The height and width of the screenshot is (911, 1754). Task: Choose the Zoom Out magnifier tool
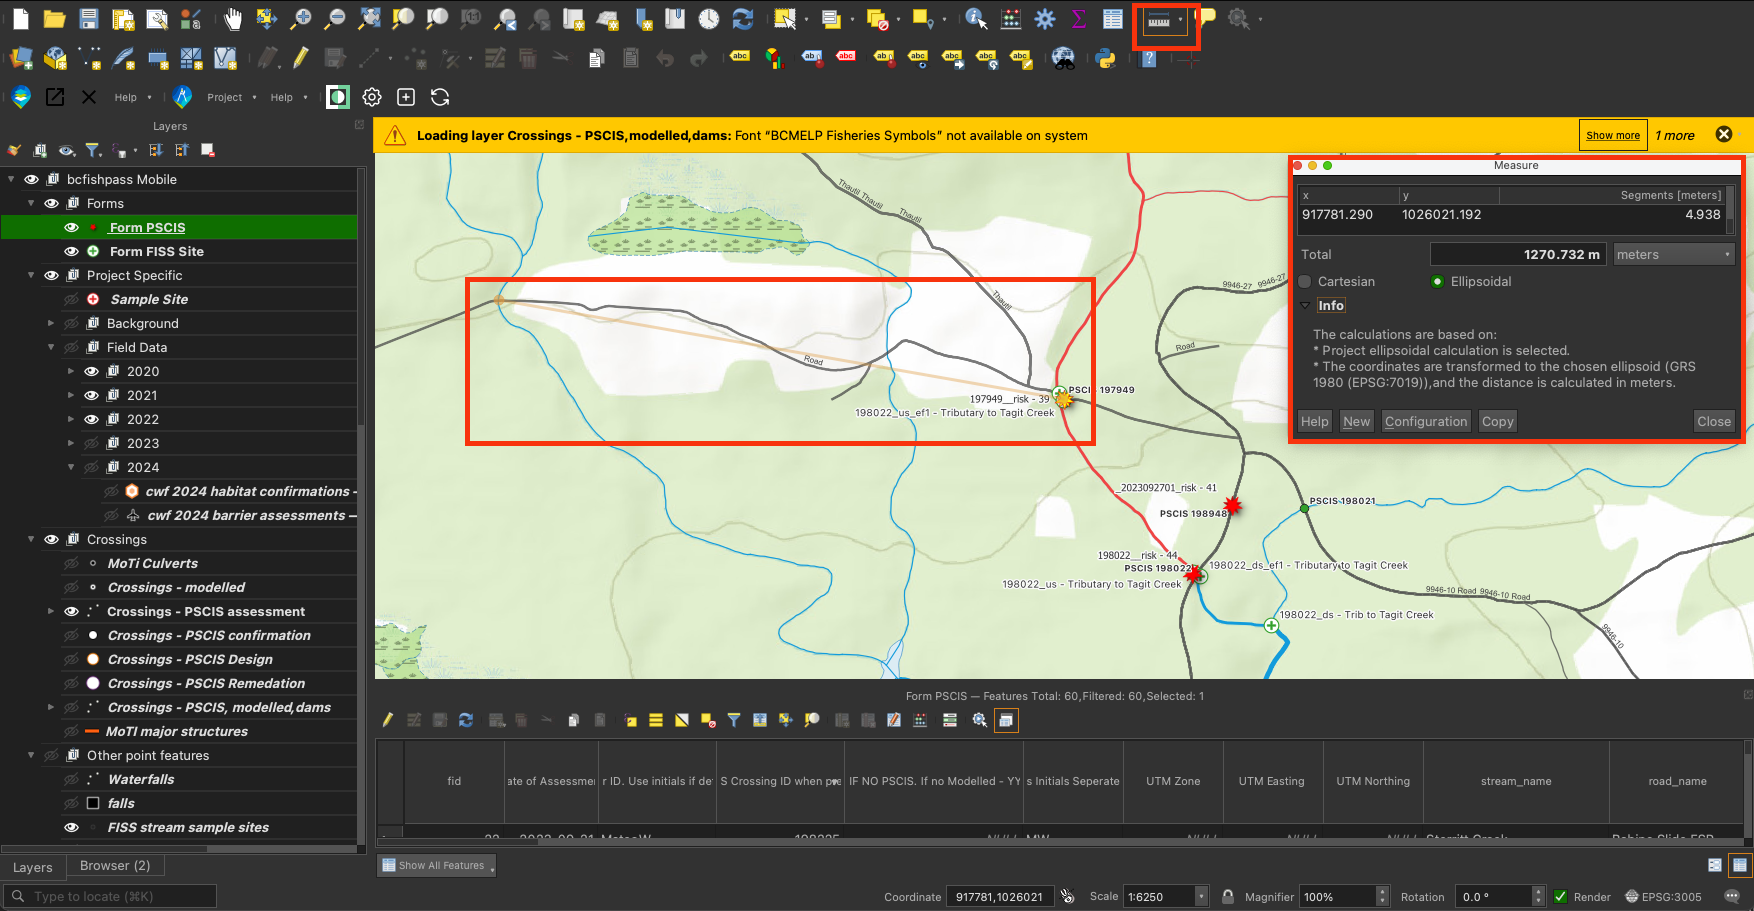click(335, 19)
